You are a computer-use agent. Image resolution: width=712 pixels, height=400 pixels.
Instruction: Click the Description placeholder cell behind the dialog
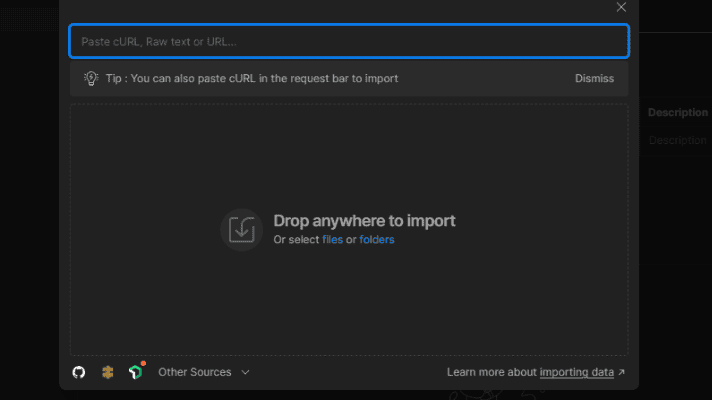677,140
